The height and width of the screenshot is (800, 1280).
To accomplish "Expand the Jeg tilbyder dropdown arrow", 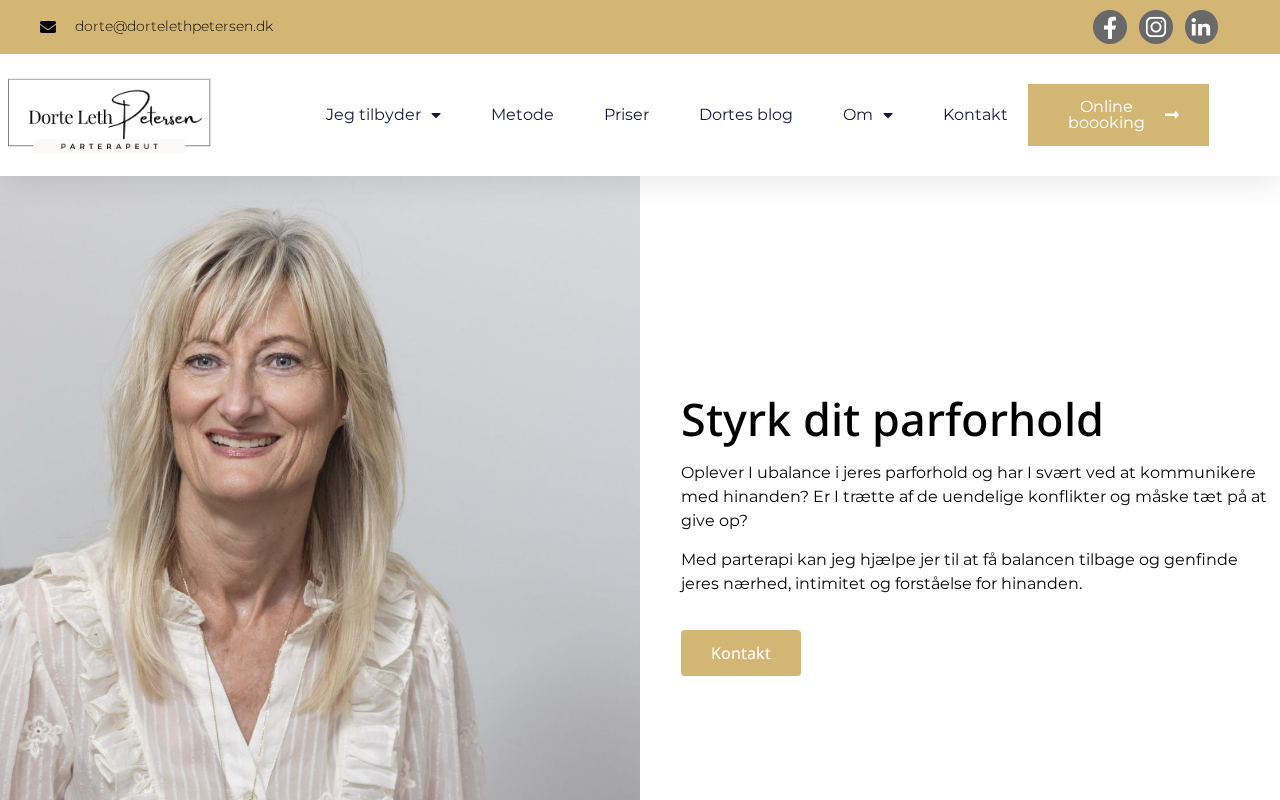I will (436, 115).
